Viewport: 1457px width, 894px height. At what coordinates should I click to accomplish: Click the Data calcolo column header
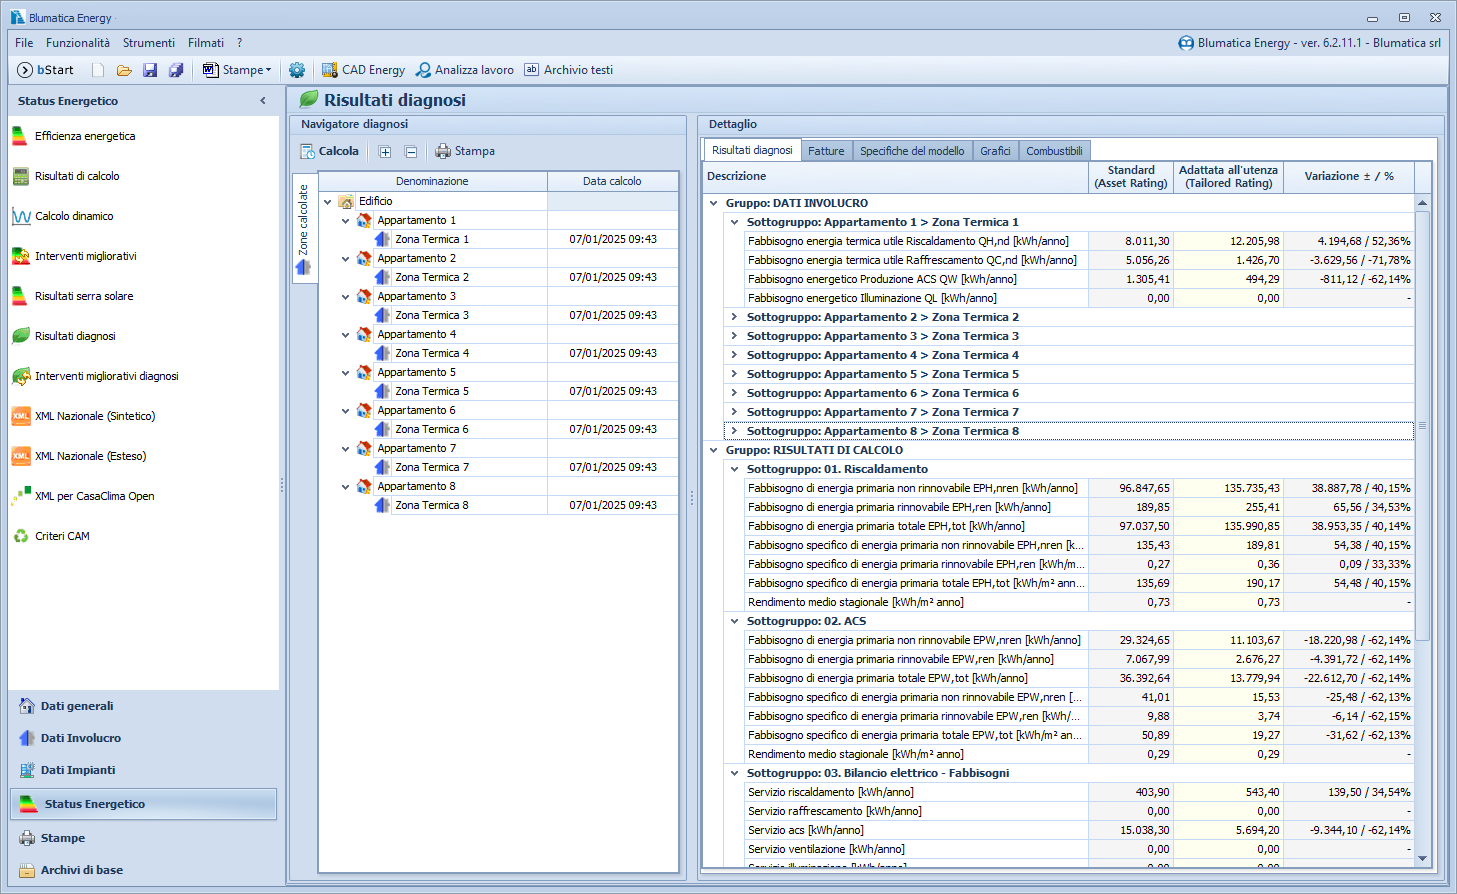pyautogui.click(x=612, y=181)
